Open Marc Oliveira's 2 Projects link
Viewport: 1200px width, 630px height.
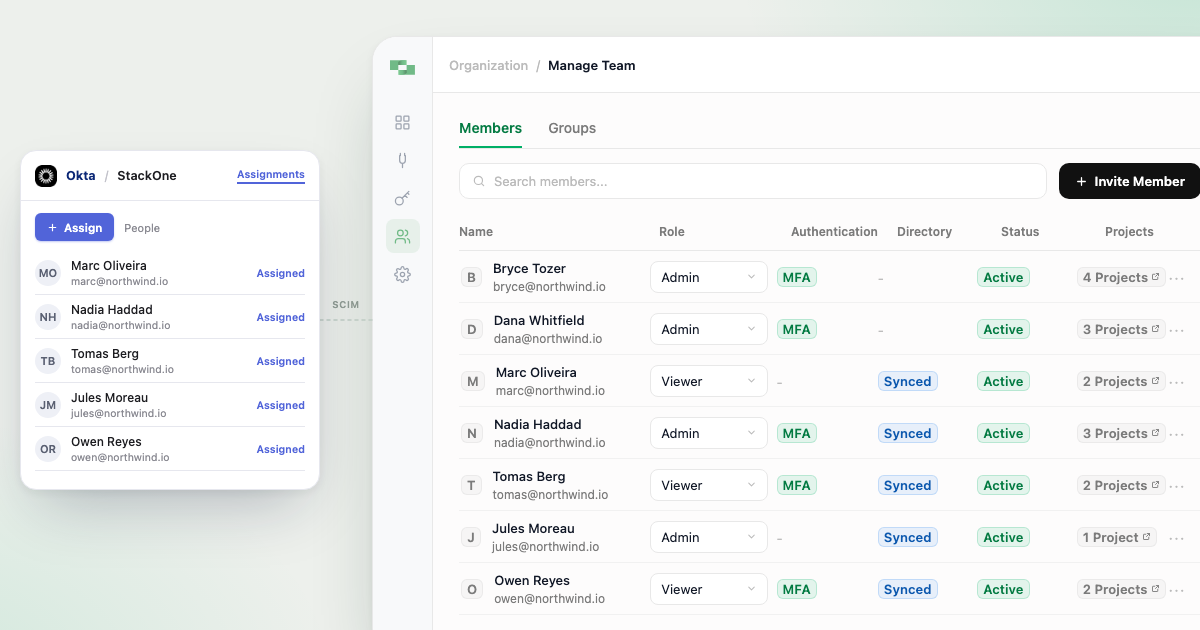coord(1121,382)
